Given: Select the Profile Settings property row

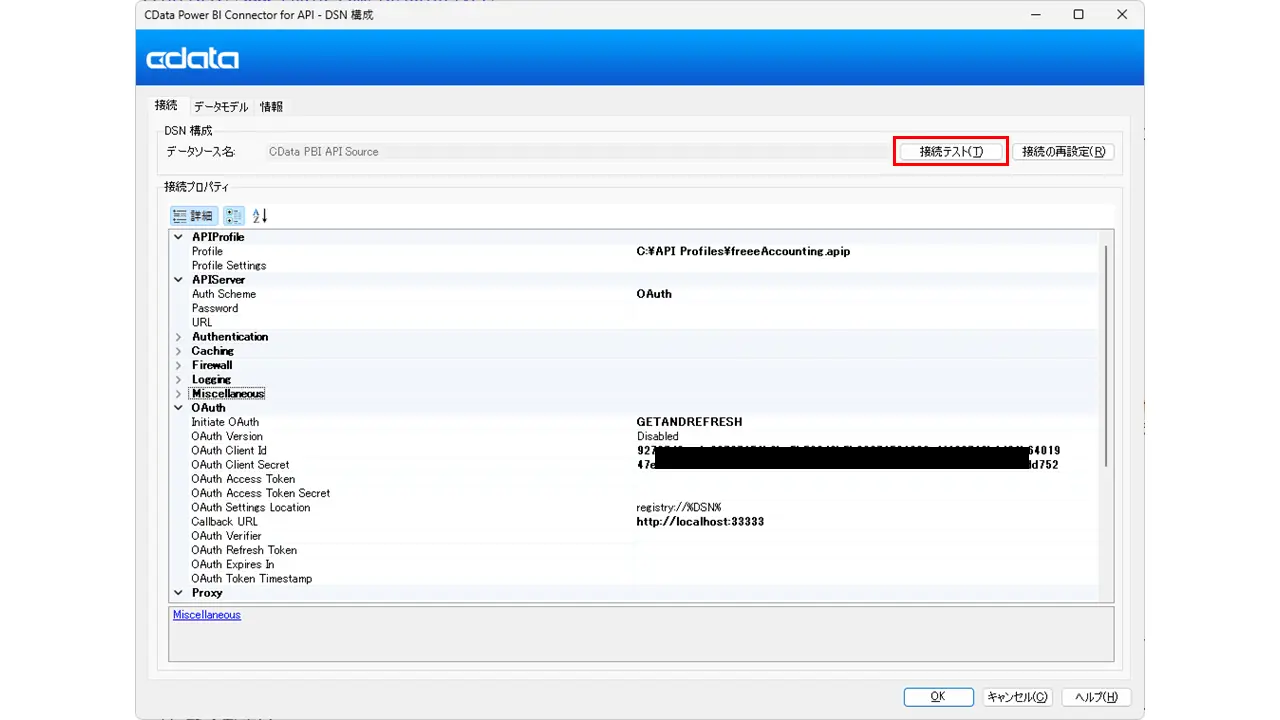Looking at the screenshot, I should tap(635, 266).
